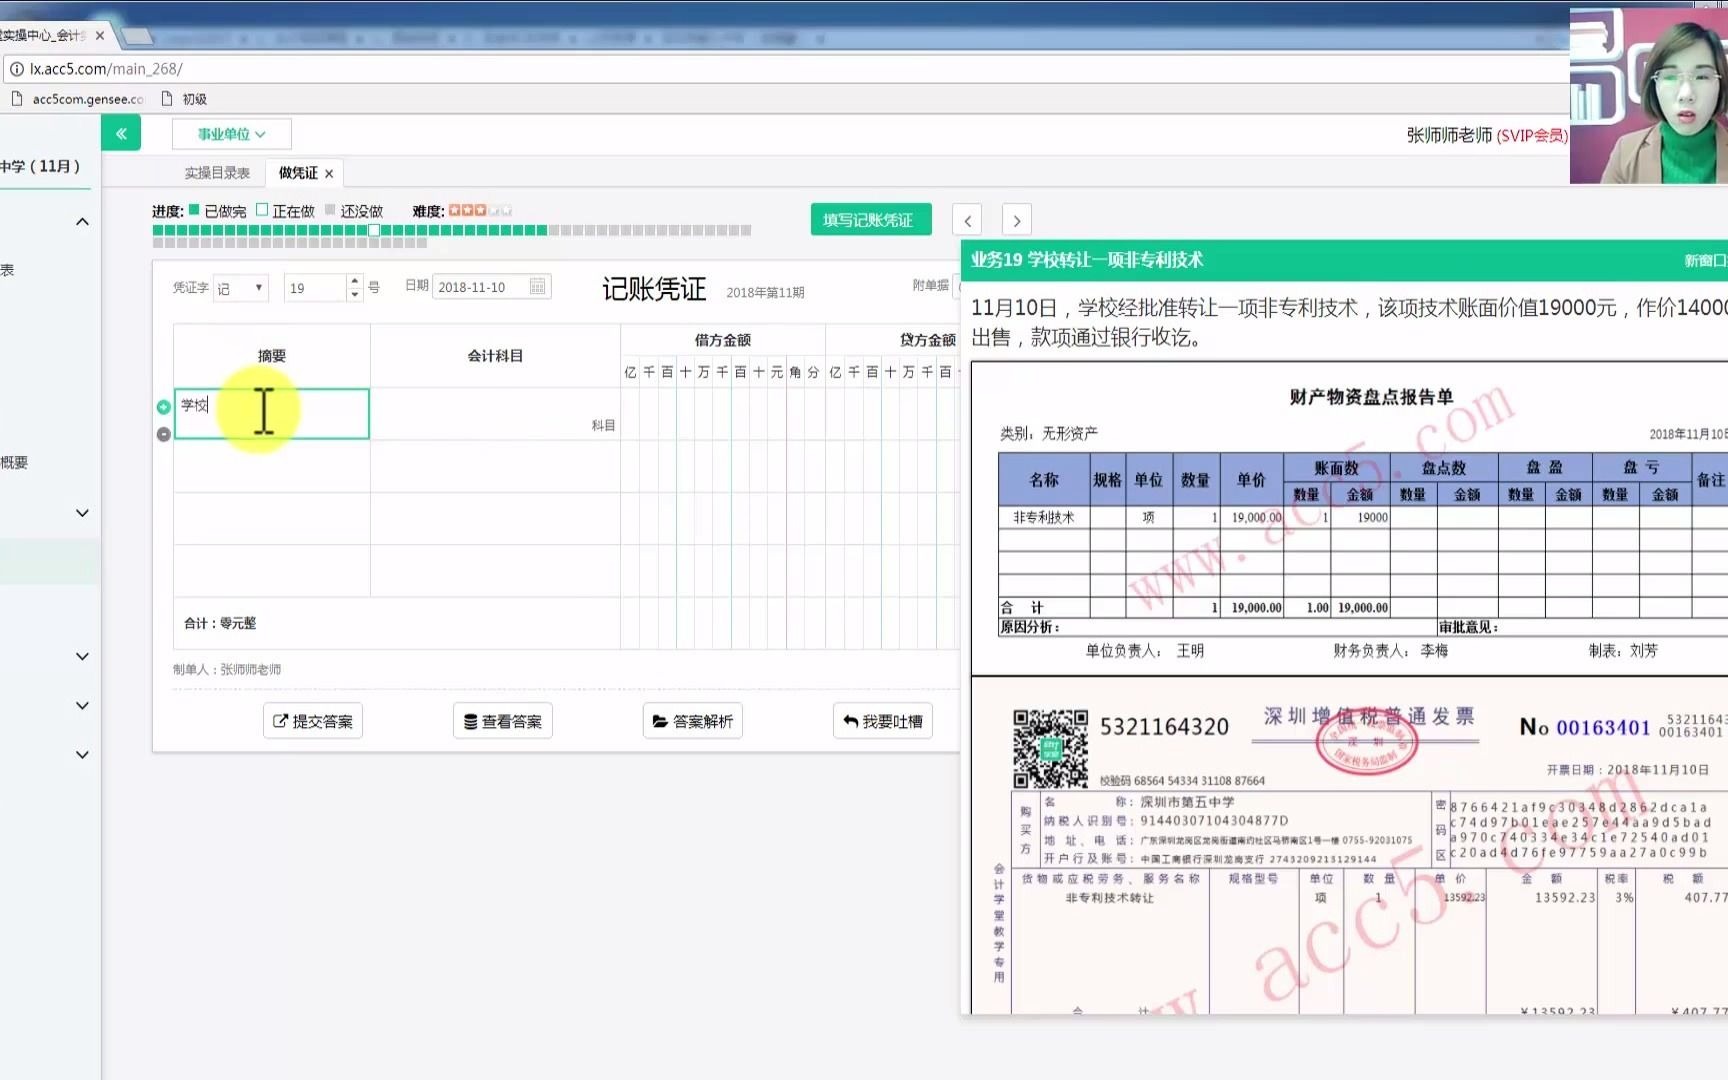Viewport: 1728px width, 1080px height.
Task: Go to next task with right arrow
Action: click(1017, 220)
